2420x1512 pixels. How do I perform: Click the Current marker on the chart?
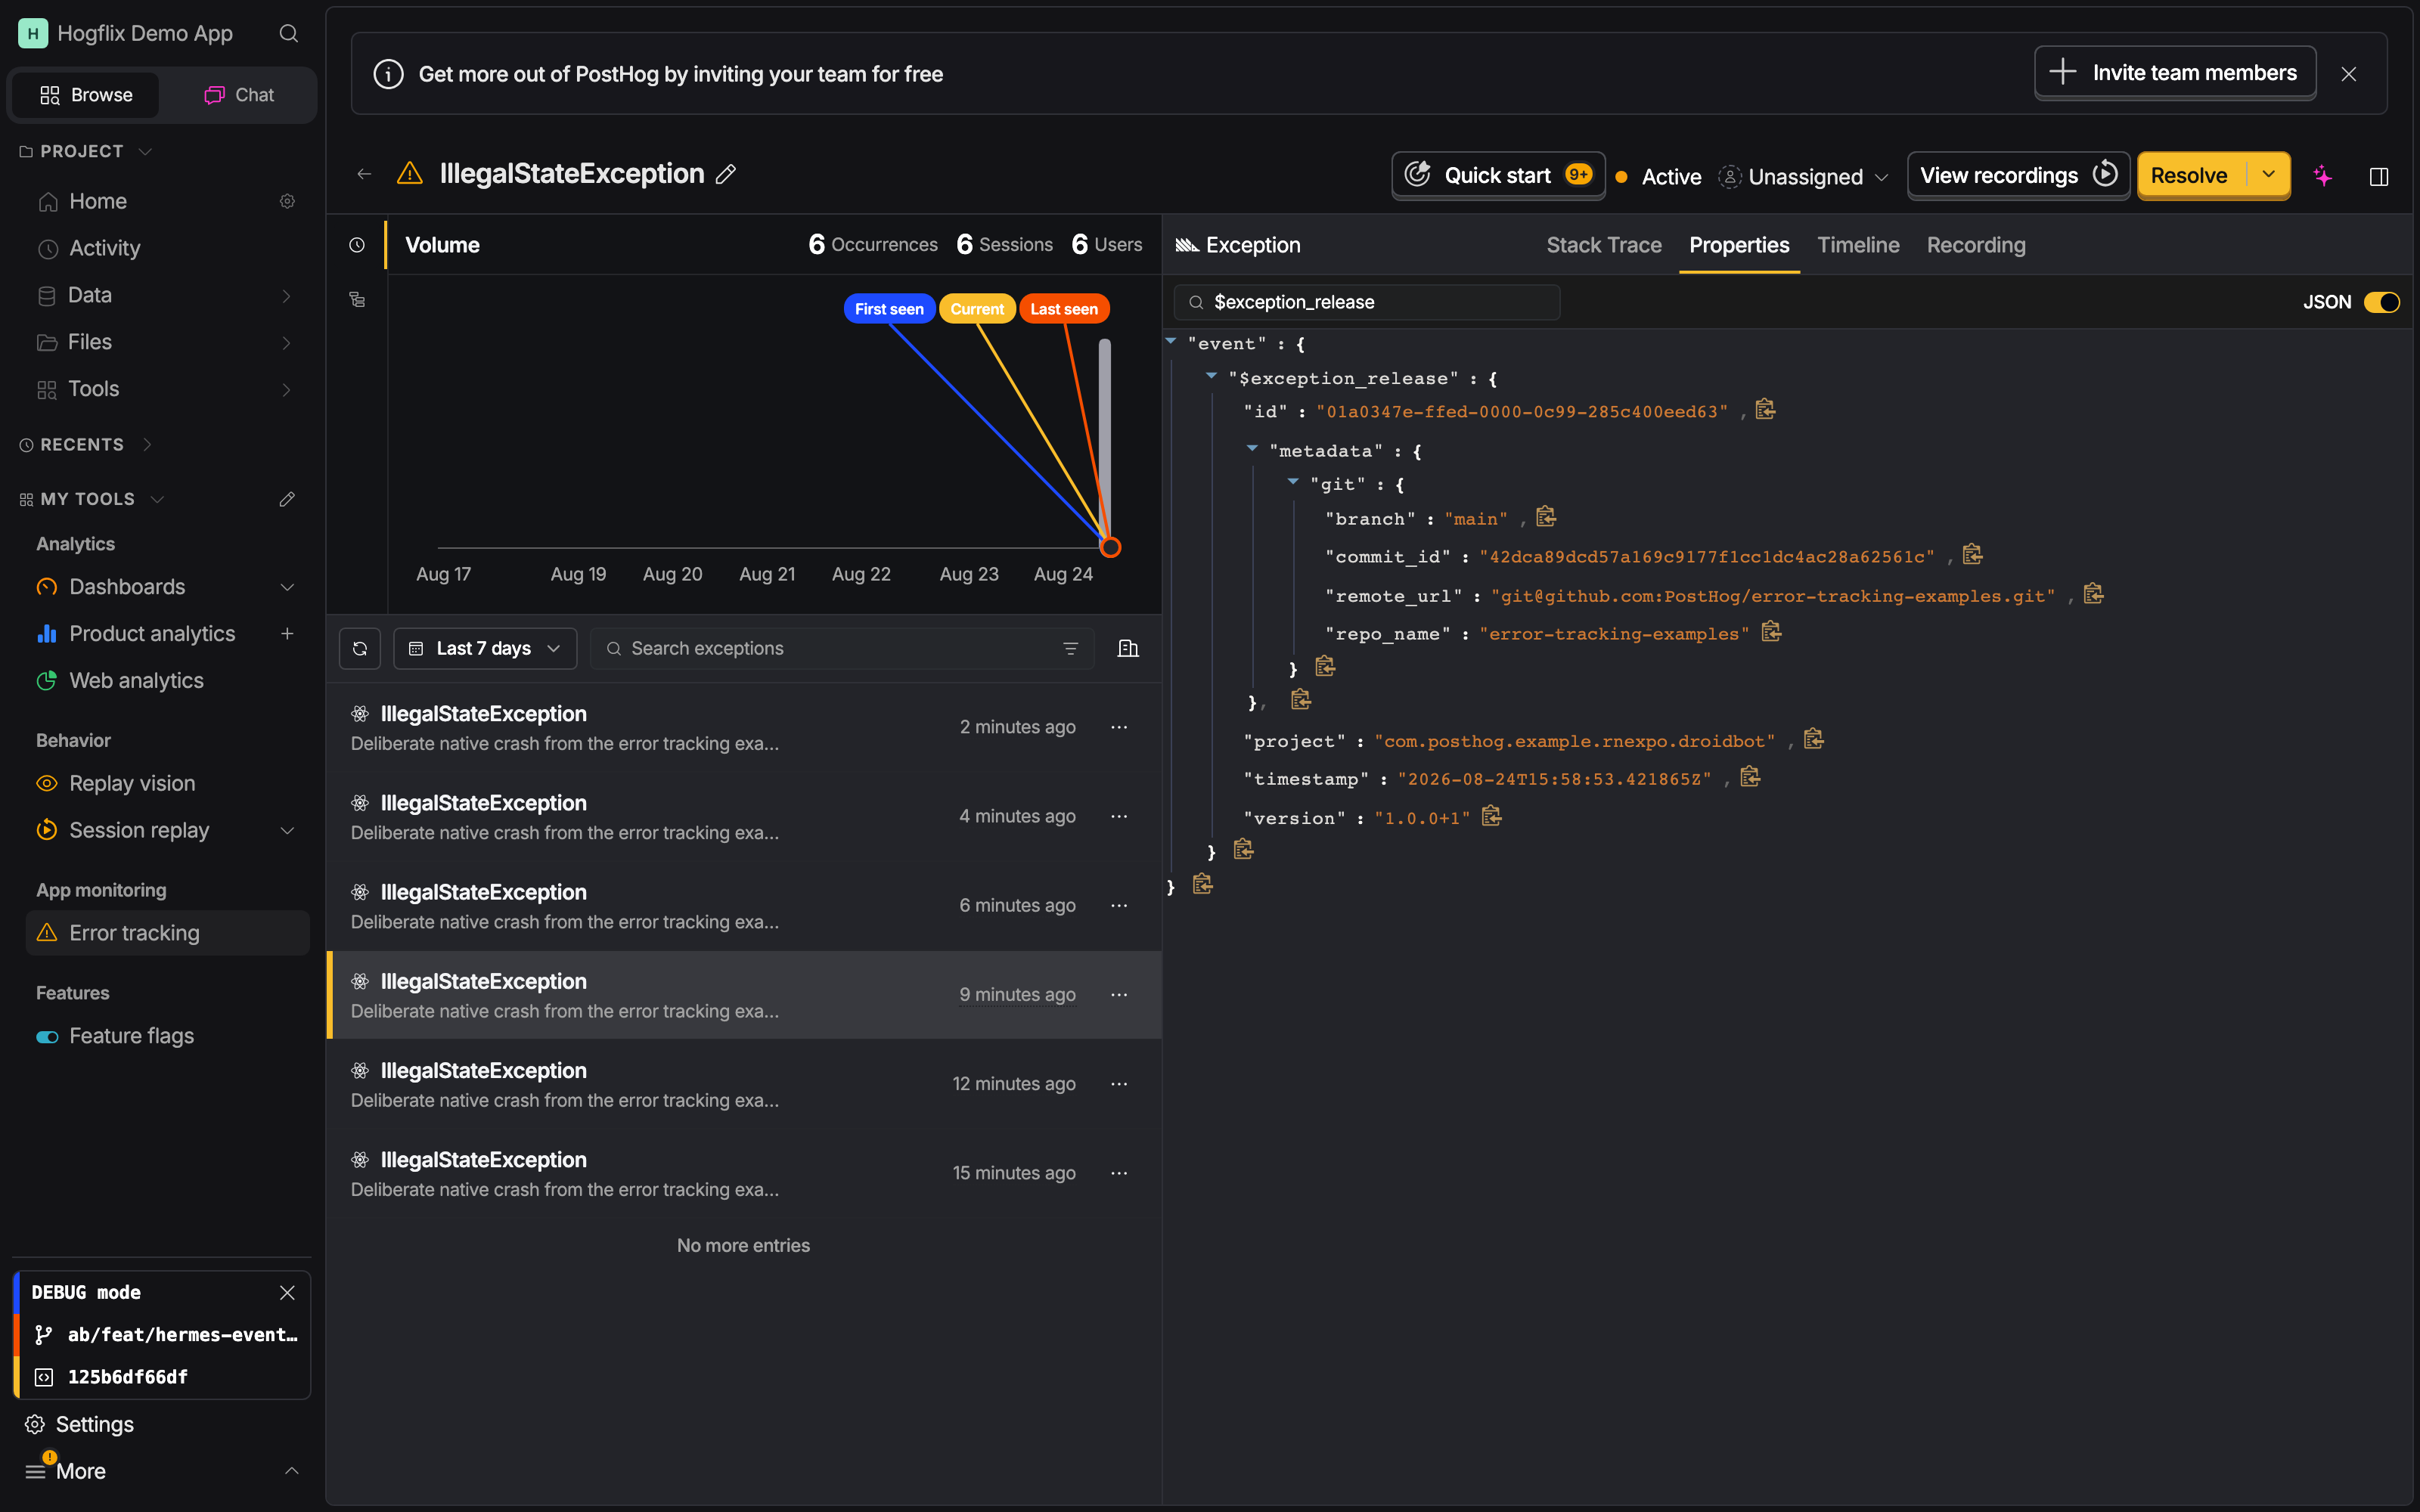point(977,309)
